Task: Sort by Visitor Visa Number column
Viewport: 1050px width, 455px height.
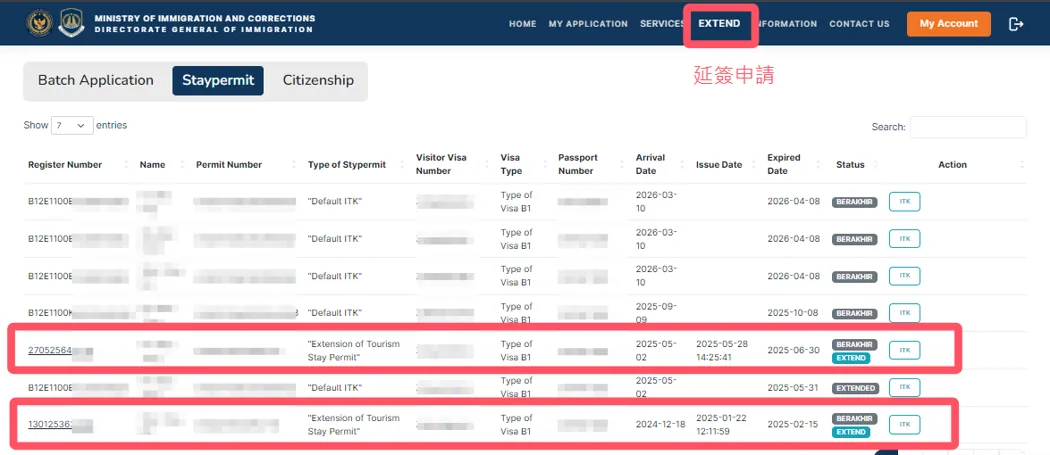Action: [x=441, y=164]
